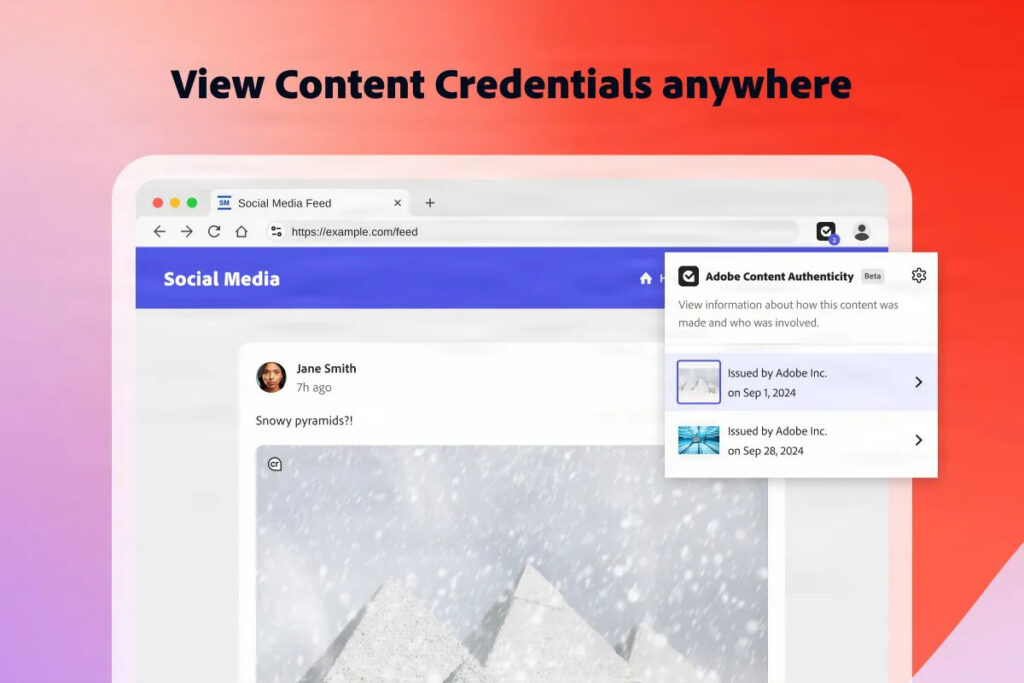Open a new browser tab with the plus
This screenshot has height=683, width=1024.
coord(430,202)
